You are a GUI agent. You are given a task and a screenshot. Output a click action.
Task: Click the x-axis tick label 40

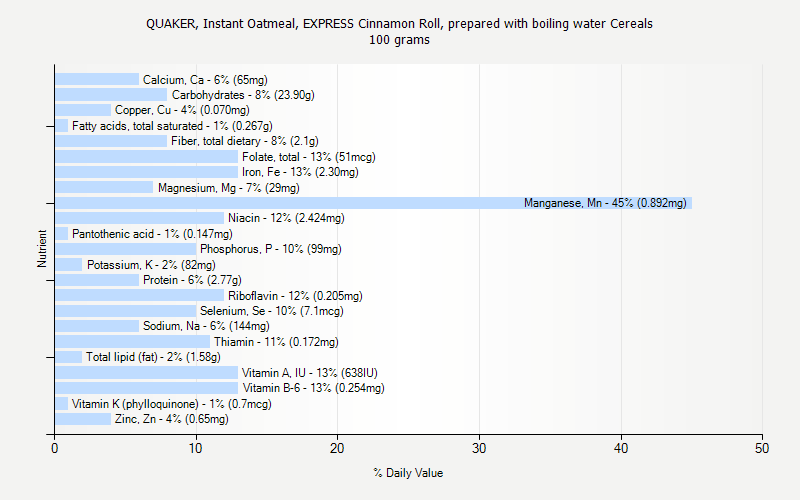pyautogui.click(x=621, y=448)
